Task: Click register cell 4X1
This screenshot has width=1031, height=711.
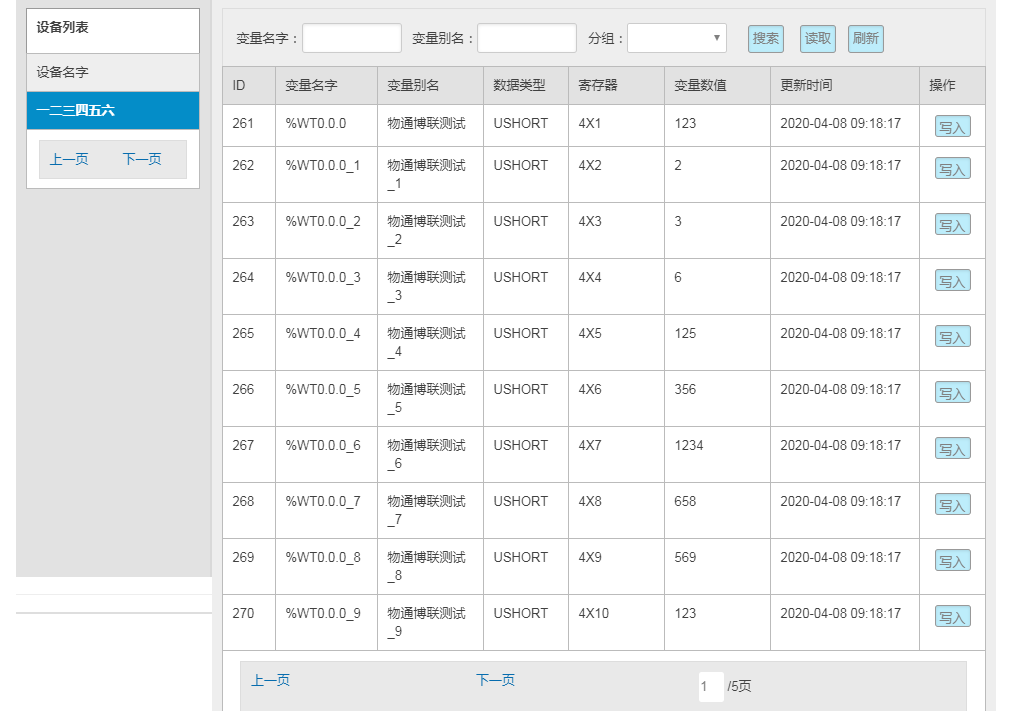Action: 616,126
